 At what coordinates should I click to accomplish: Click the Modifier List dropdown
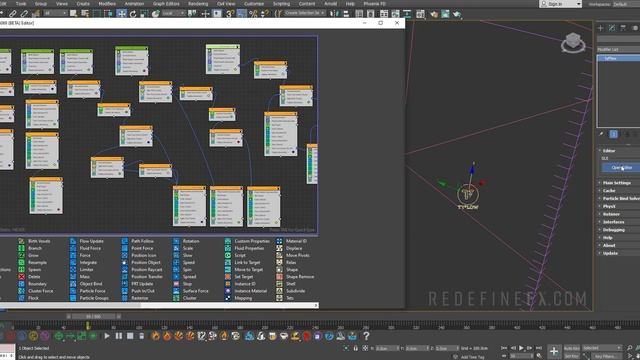(618, 49)
